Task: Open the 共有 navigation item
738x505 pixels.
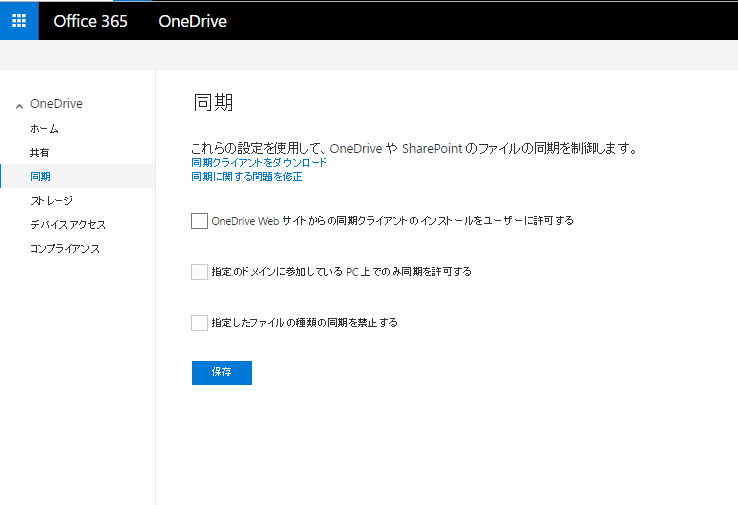Action: pyautogui.click(x=40, y=152)
